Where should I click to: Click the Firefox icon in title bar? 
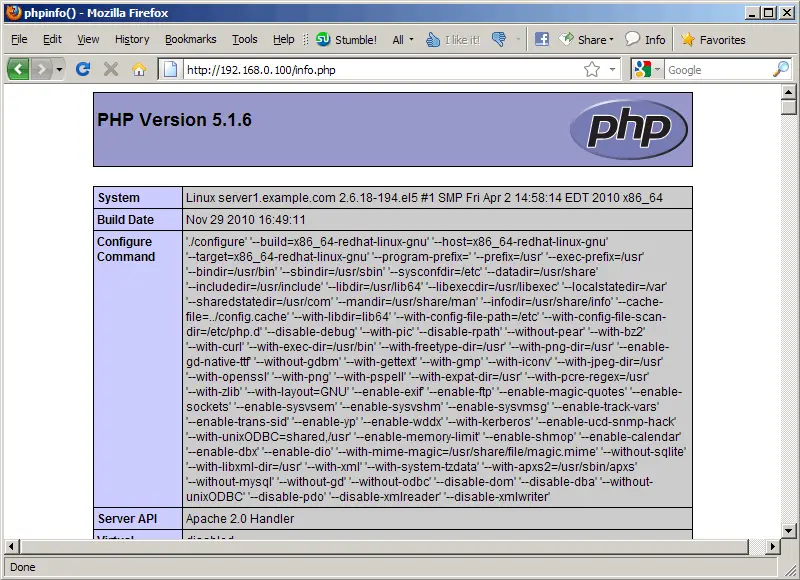point(13,12)
